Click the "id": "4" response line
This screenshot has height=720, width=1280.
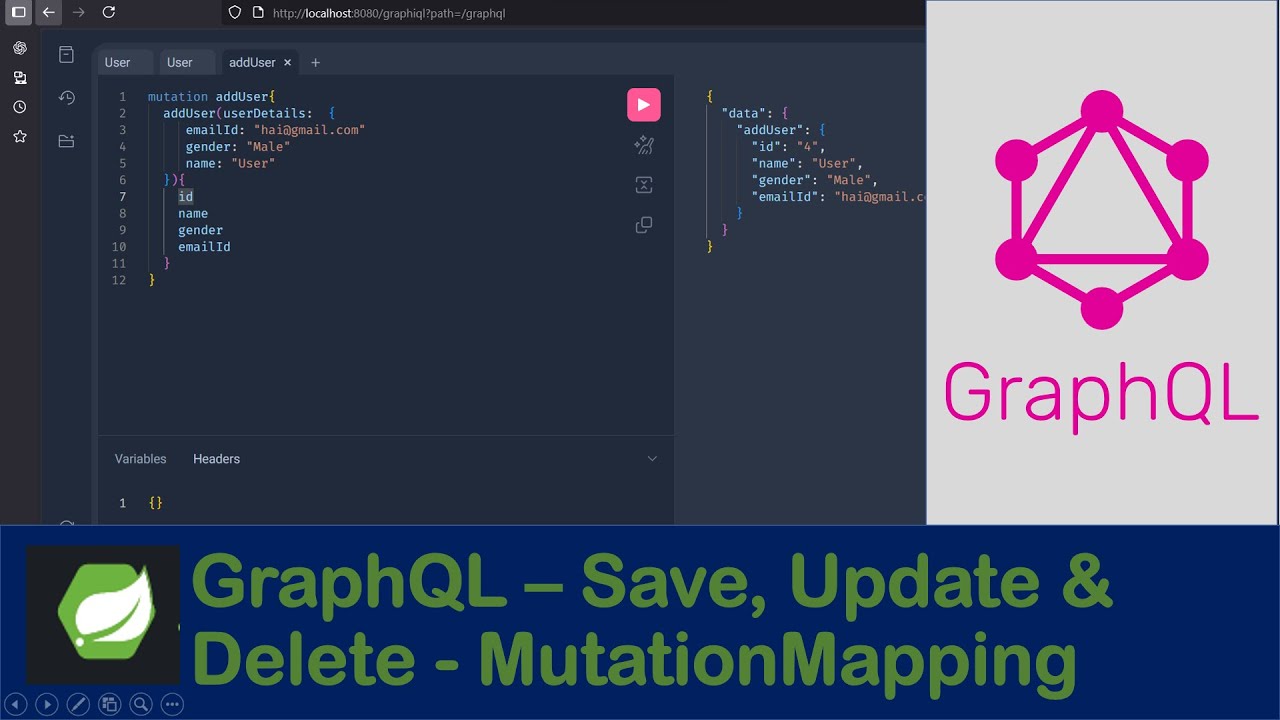789,147
